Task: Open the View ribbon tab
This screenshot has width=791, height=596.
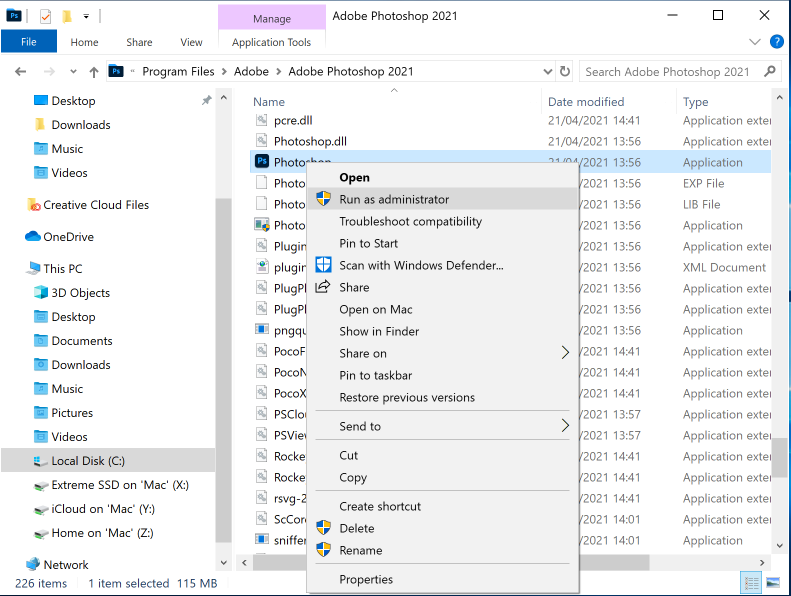Action: pyautogui.click(x=191, y=42)
